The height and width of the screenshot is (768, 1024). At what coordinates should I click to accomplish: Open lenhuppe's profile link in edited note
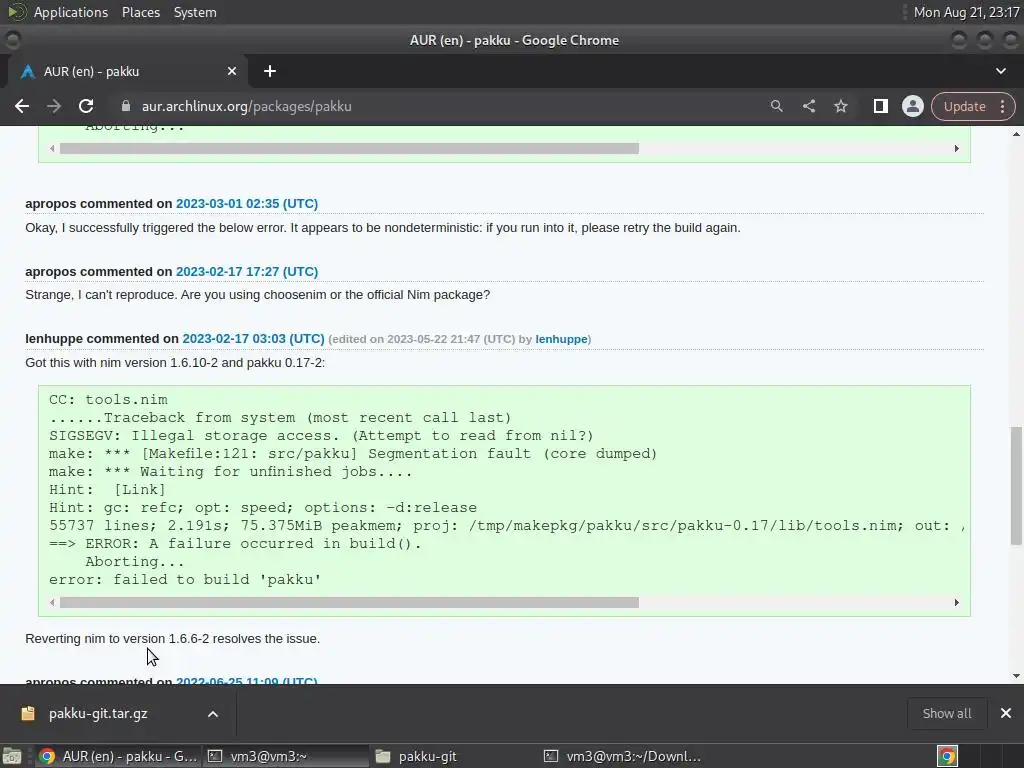point(561,339)
